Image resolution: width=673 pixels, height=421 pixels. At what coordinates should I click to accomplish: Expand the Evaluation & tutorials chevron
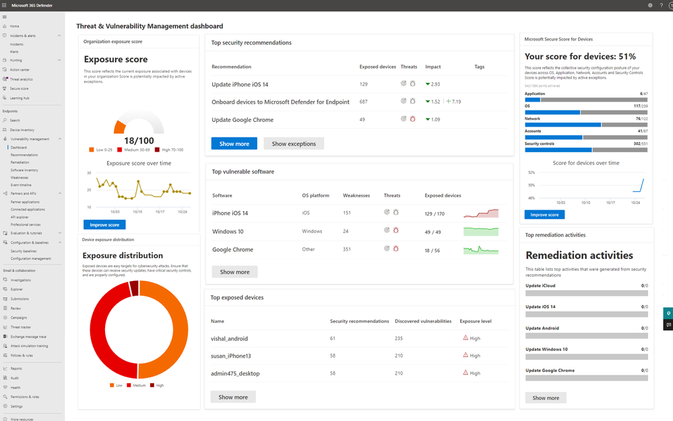(59, 233)
